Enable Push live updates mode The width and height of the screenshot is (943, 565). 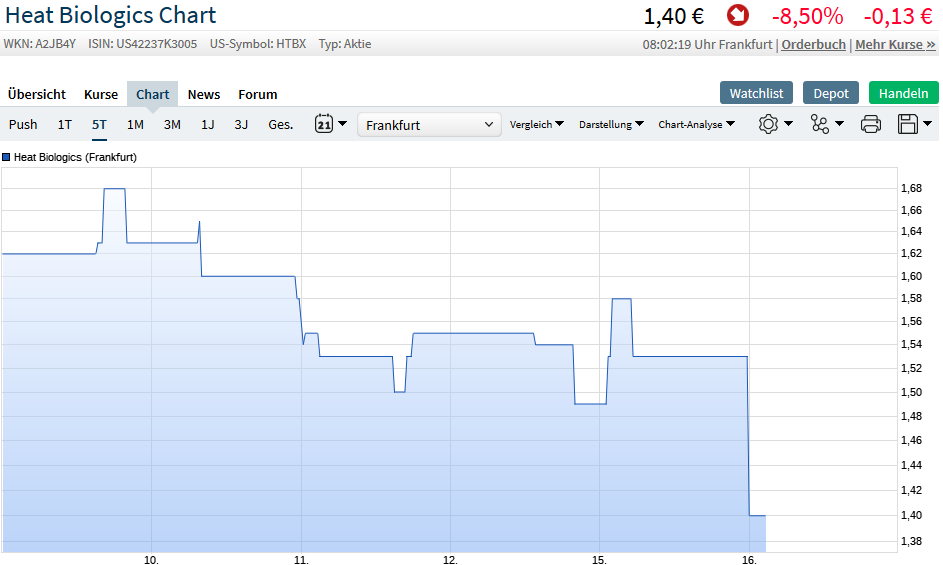tap(23, 124)
